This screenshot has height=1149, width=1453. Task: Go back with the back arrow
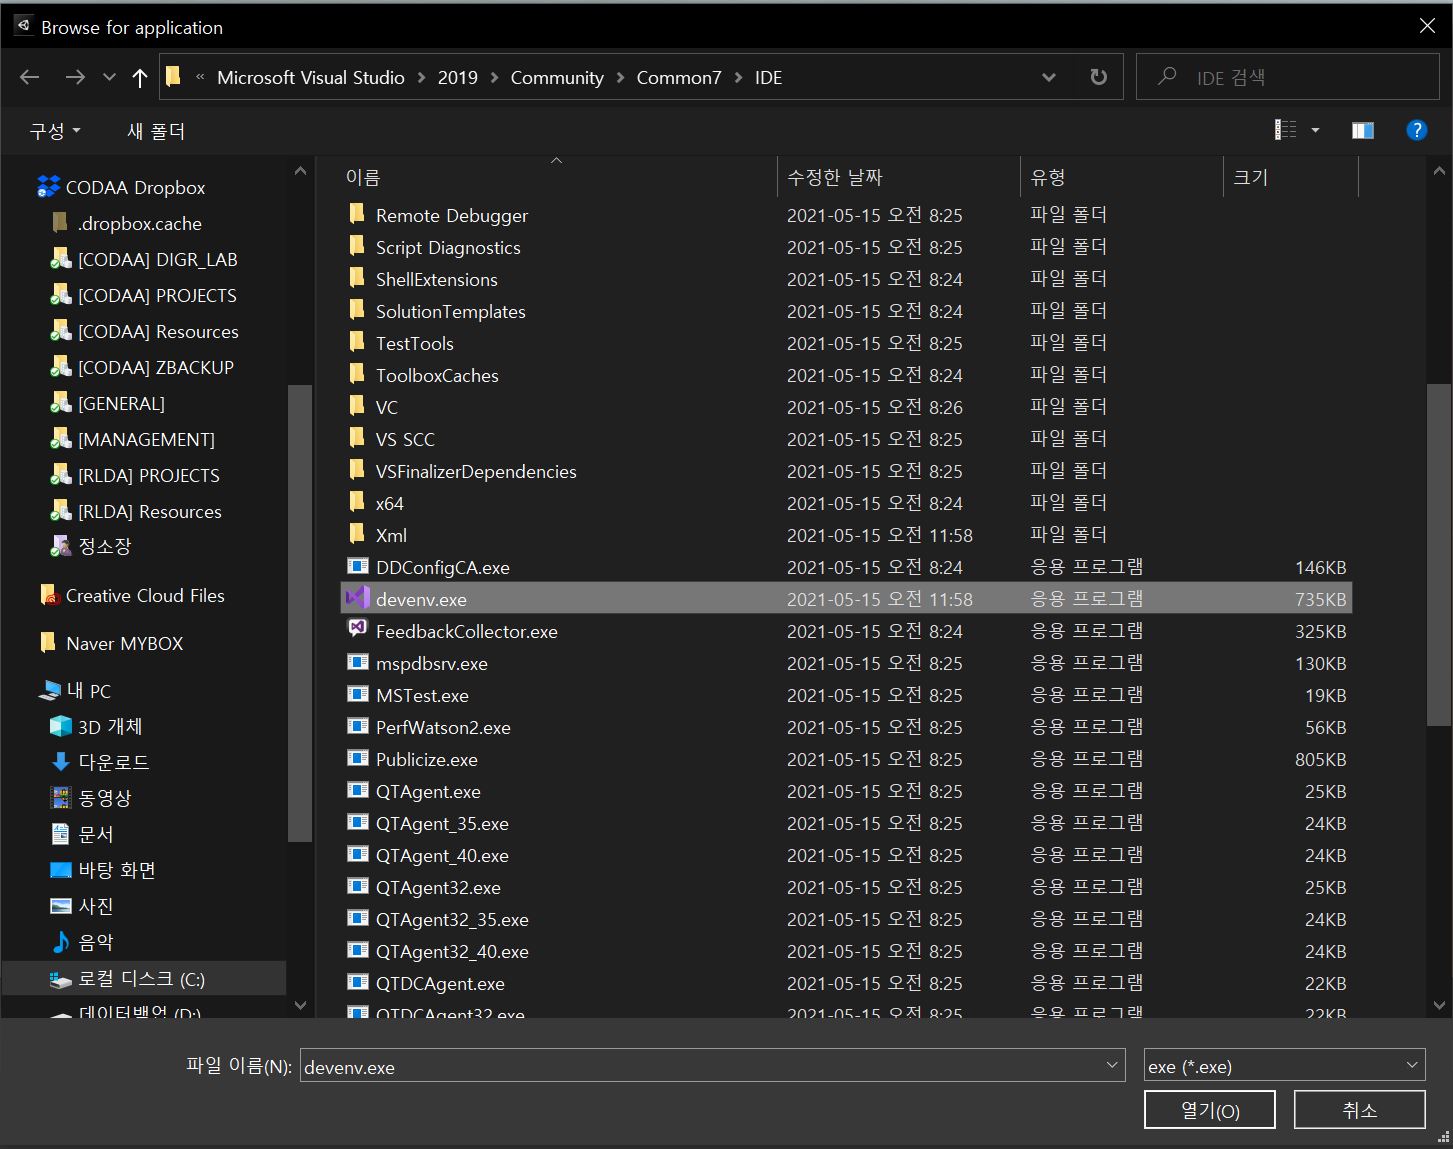pos(30,77)
